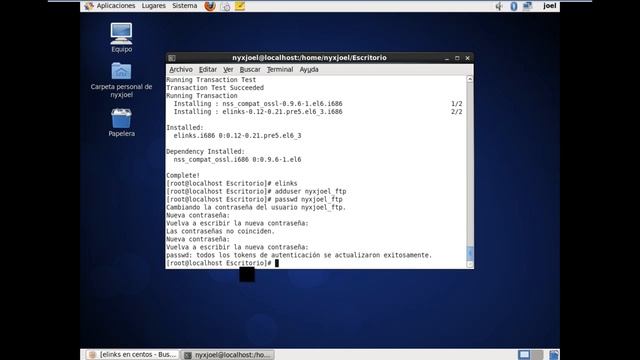Open the notes launcher icon in panel
The width and height of the screenshot is (640, 360).
240,6
